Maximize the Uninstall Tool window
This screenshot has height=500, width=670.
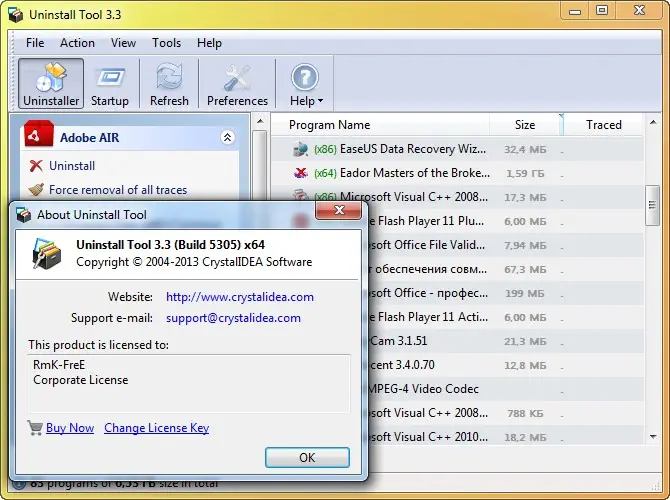[x=602, y=11]
